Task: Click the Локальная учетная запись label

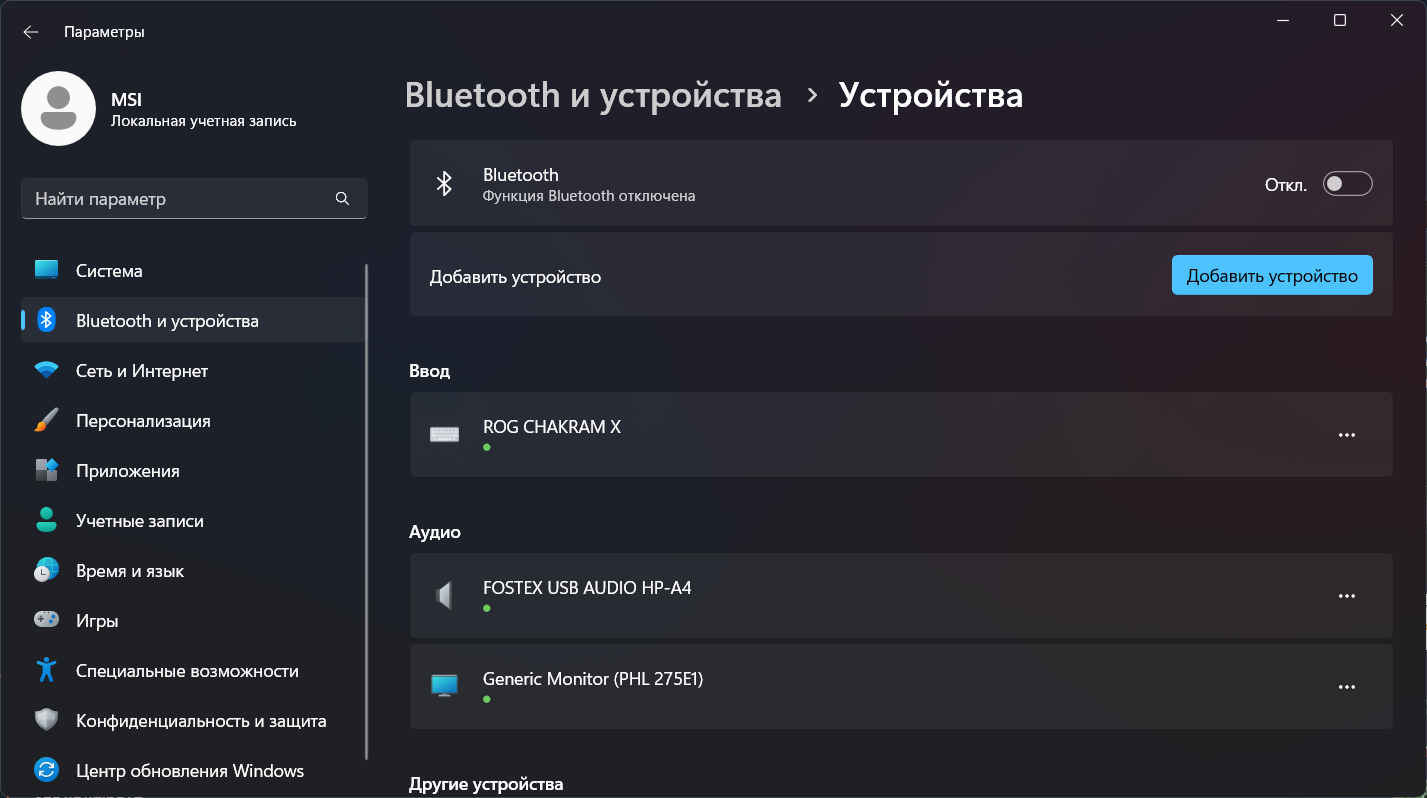Action: point(204,121)
